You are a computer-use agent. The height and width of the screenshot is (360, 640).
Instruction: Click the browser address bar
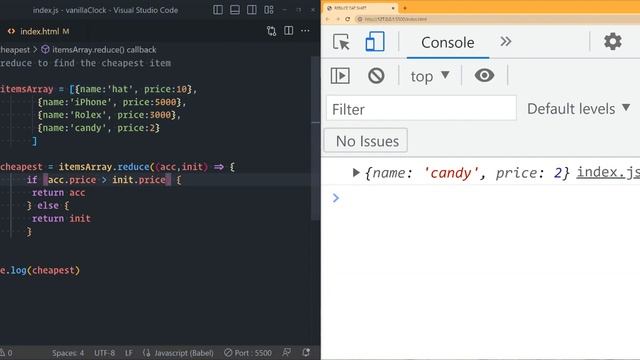[x=496, y=19]
